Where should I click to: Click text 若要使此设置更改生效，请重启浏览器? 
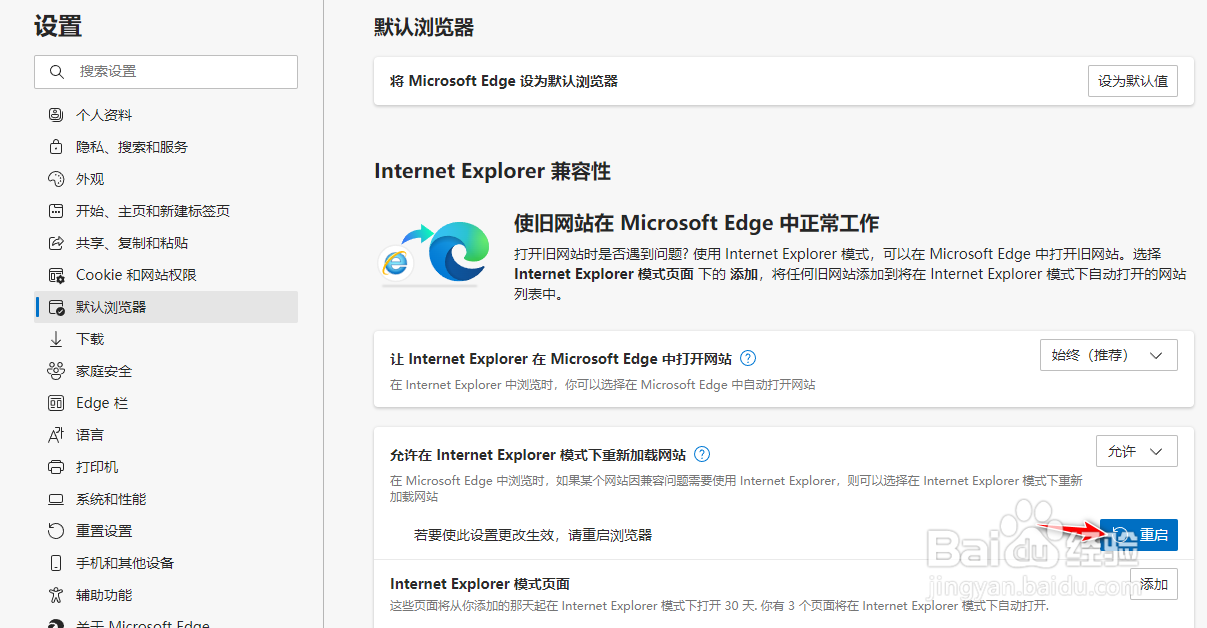[x=533, y=535]
